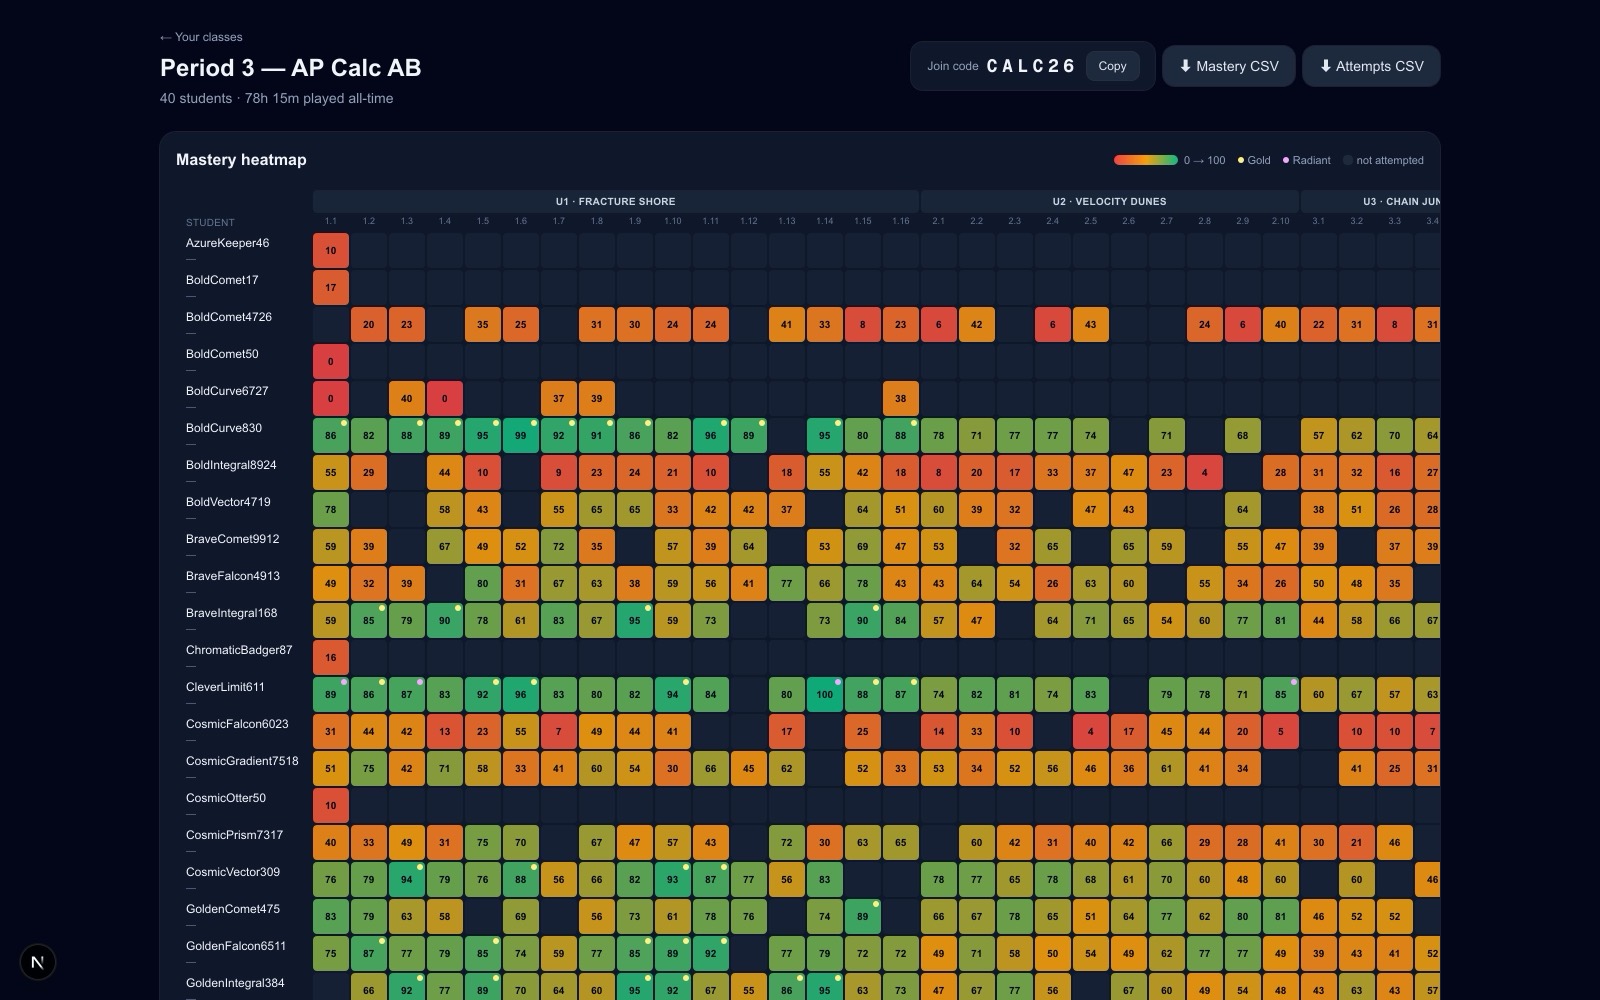Open student CosmicVector309

tap(233, 872)
